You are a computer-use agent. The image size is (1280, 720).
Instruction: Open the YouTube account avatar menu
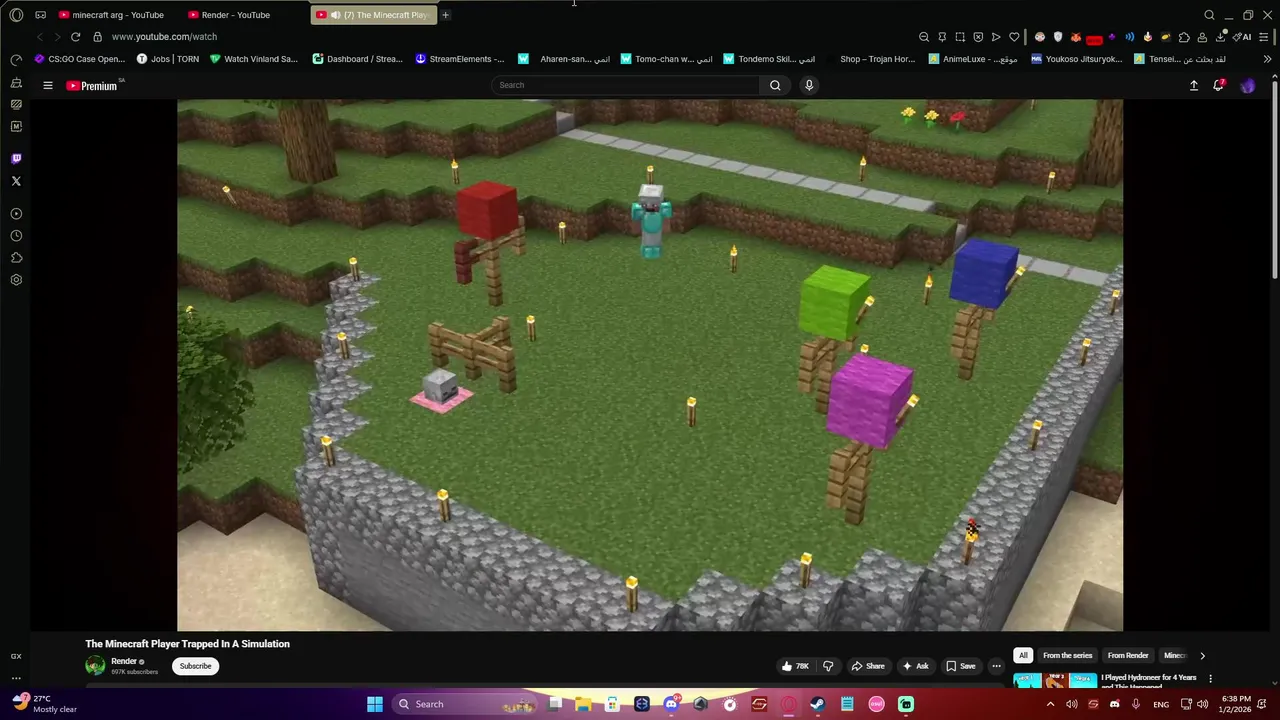[x=1248, y=86]
